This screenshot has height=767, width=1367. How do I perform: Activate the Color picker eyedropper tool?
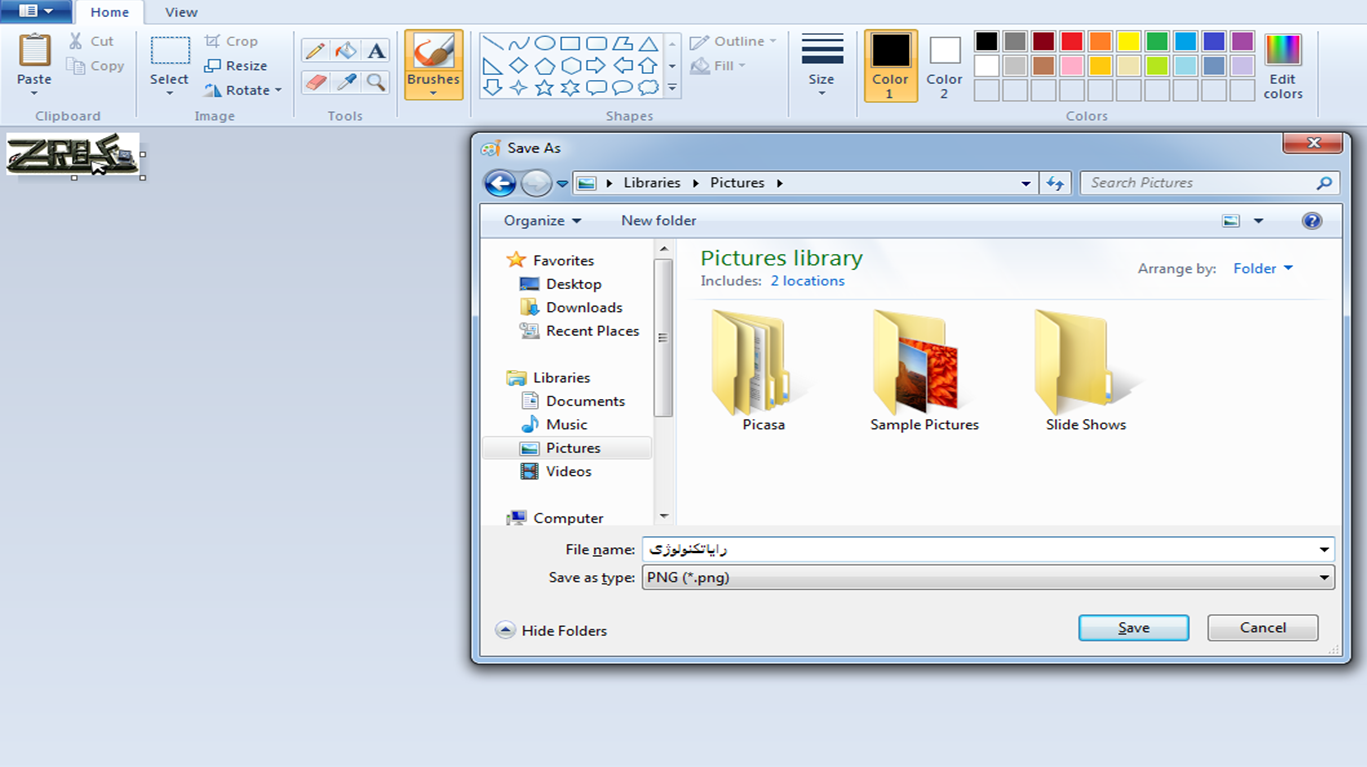point(346,82)
